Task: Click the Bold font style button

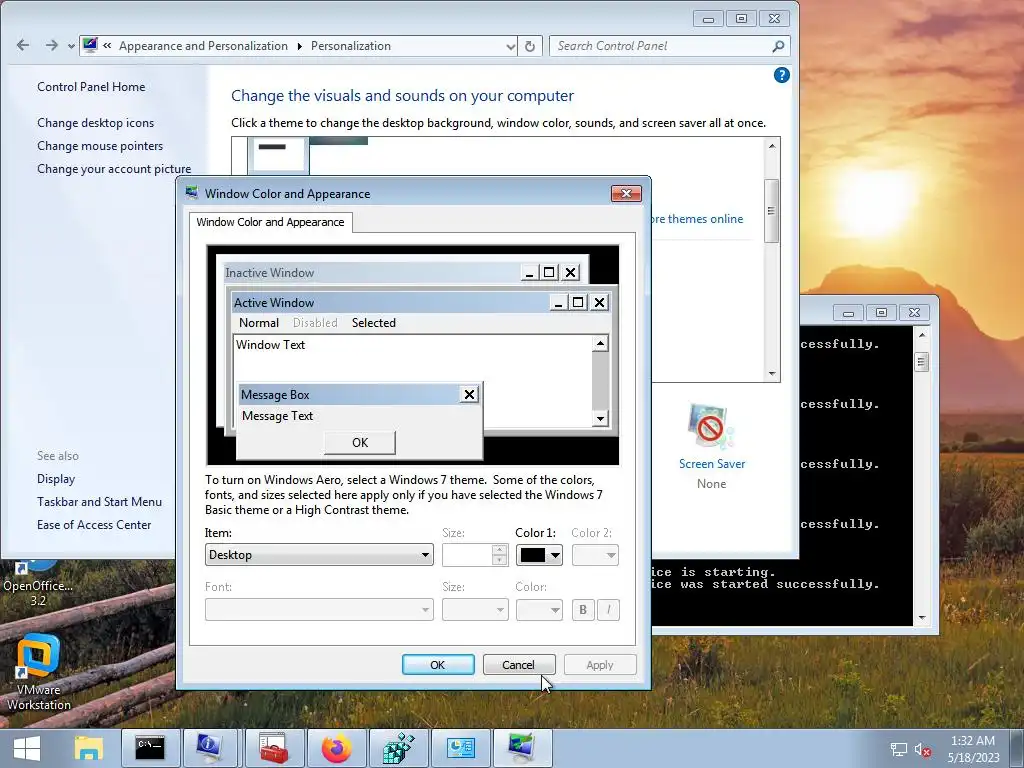Action: click(583, 609)
